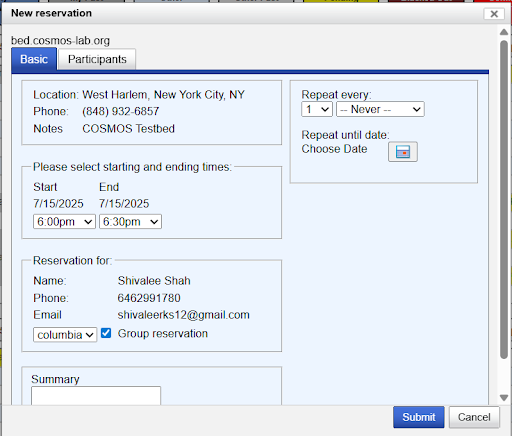Screen dimensions: 512x436
Task: Click the Choose Date label
Action: 334,149
